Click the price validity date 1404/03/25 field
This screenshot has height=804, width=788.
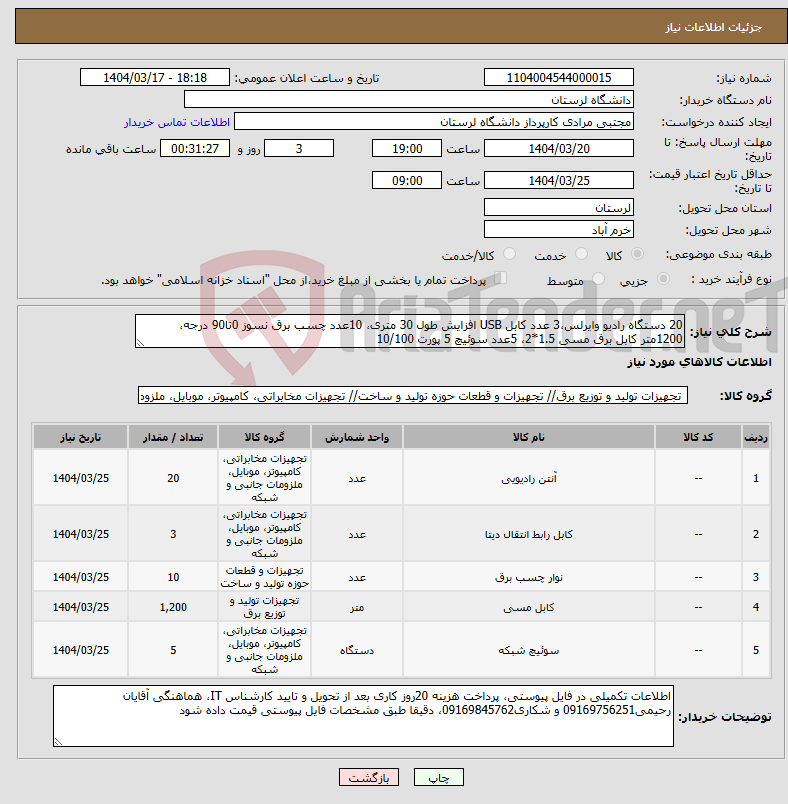[559, 180]
